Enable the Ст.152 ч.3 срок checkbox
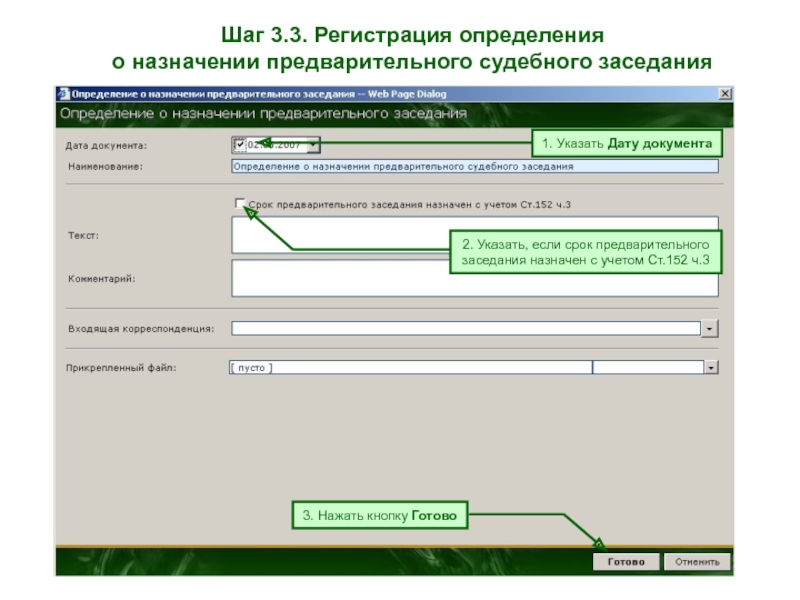The height and width of the screenshot is (600, 800). tap(238, 203)
